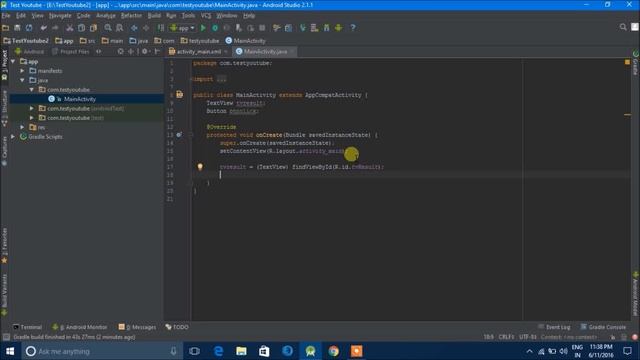Toggle the Structure tool window
This screenshot has width=640, height=360.
(4, 108)
